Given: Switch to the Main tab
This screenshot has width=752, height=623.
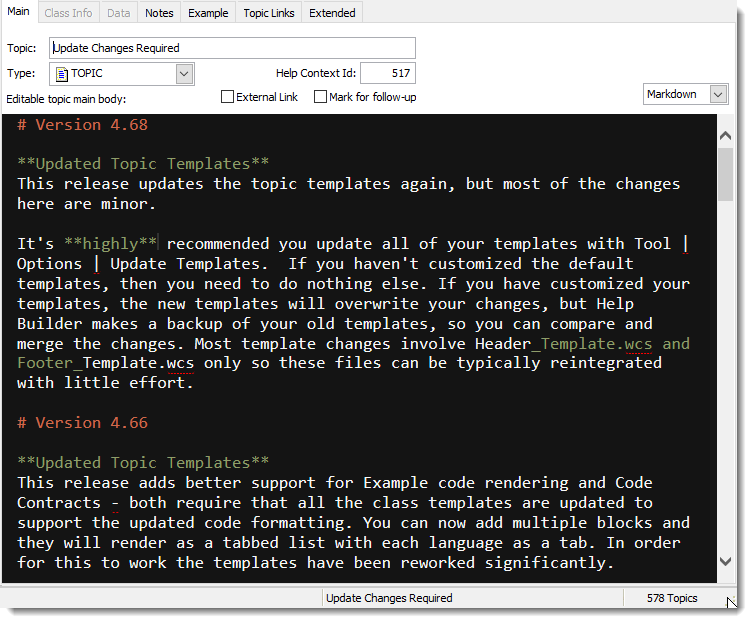Looking at the screenshot, I should [18, 12].
